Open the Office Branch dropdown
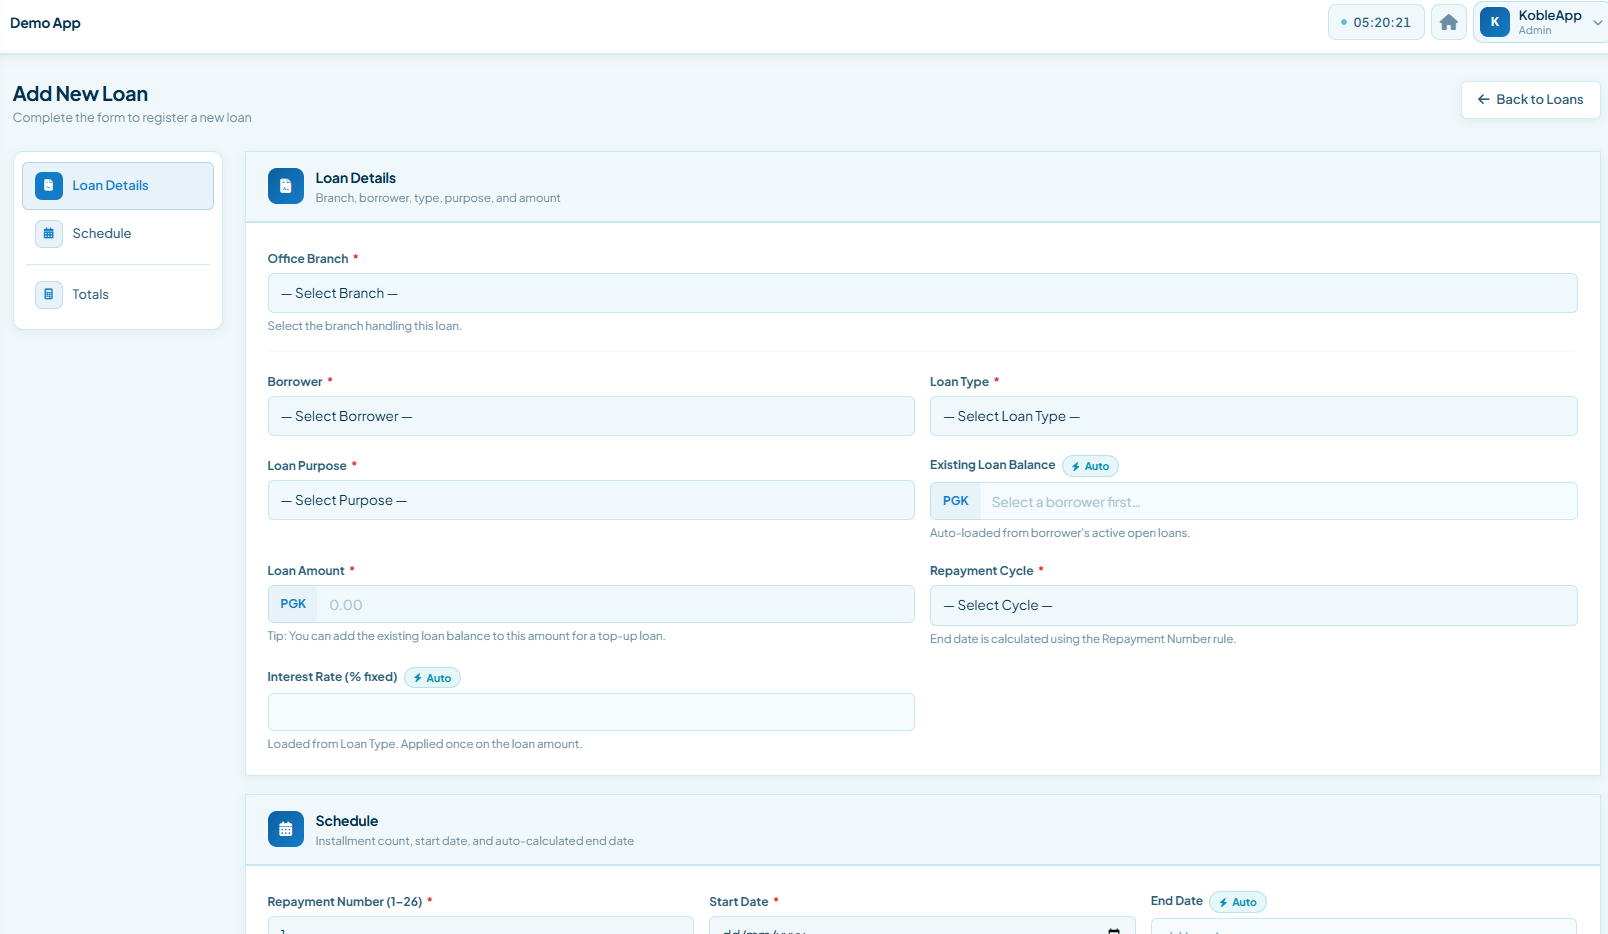 [x=922, y=293]
